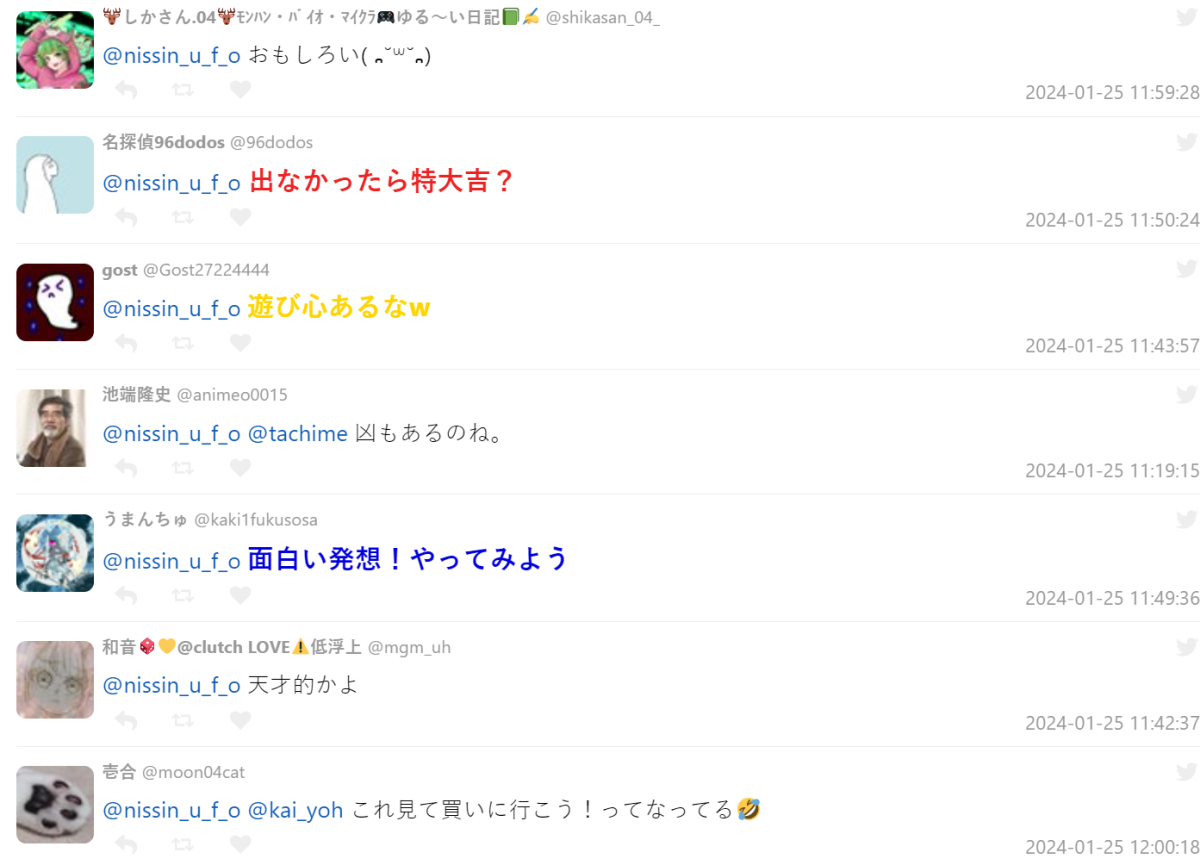Open the @tachime mention link
Viewport: 1200px width, 865px height.
[297, 434]
